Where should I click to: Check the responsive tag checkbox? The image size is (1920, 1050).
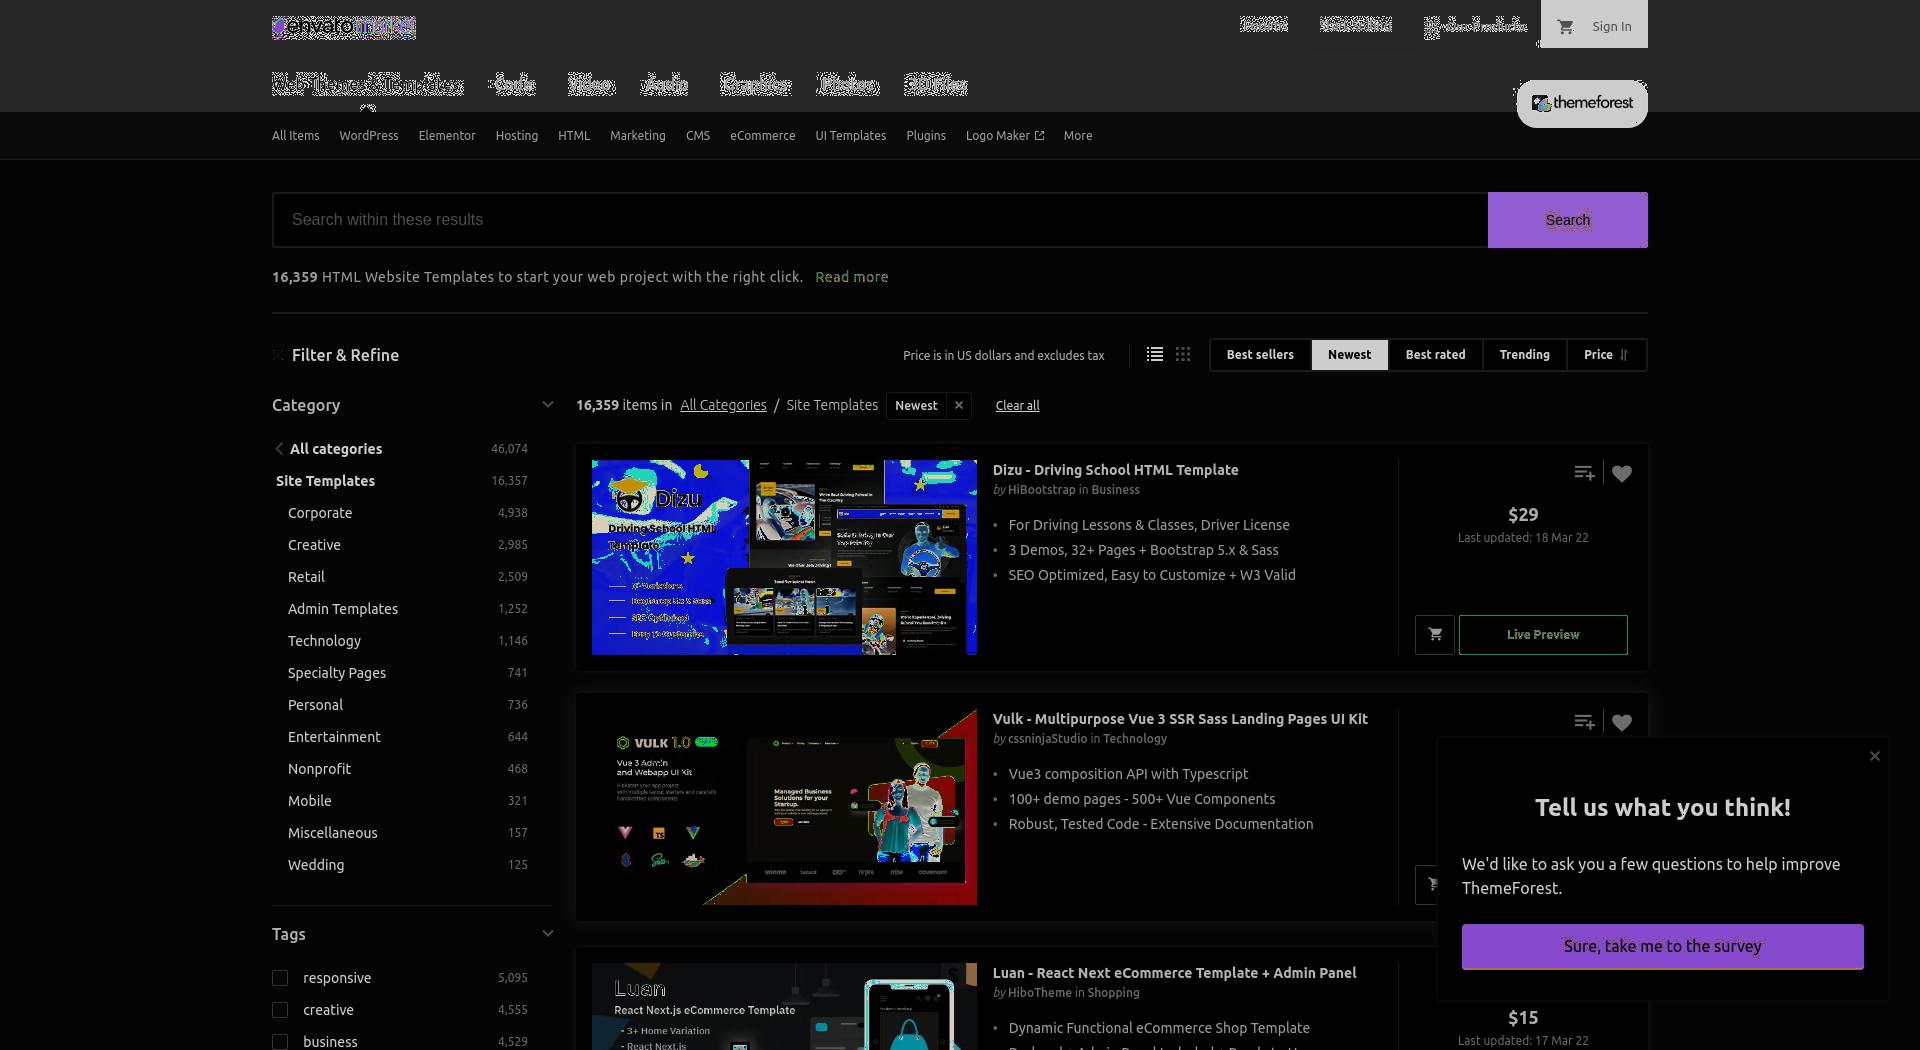pyautogui.click(x=280, y=978)
